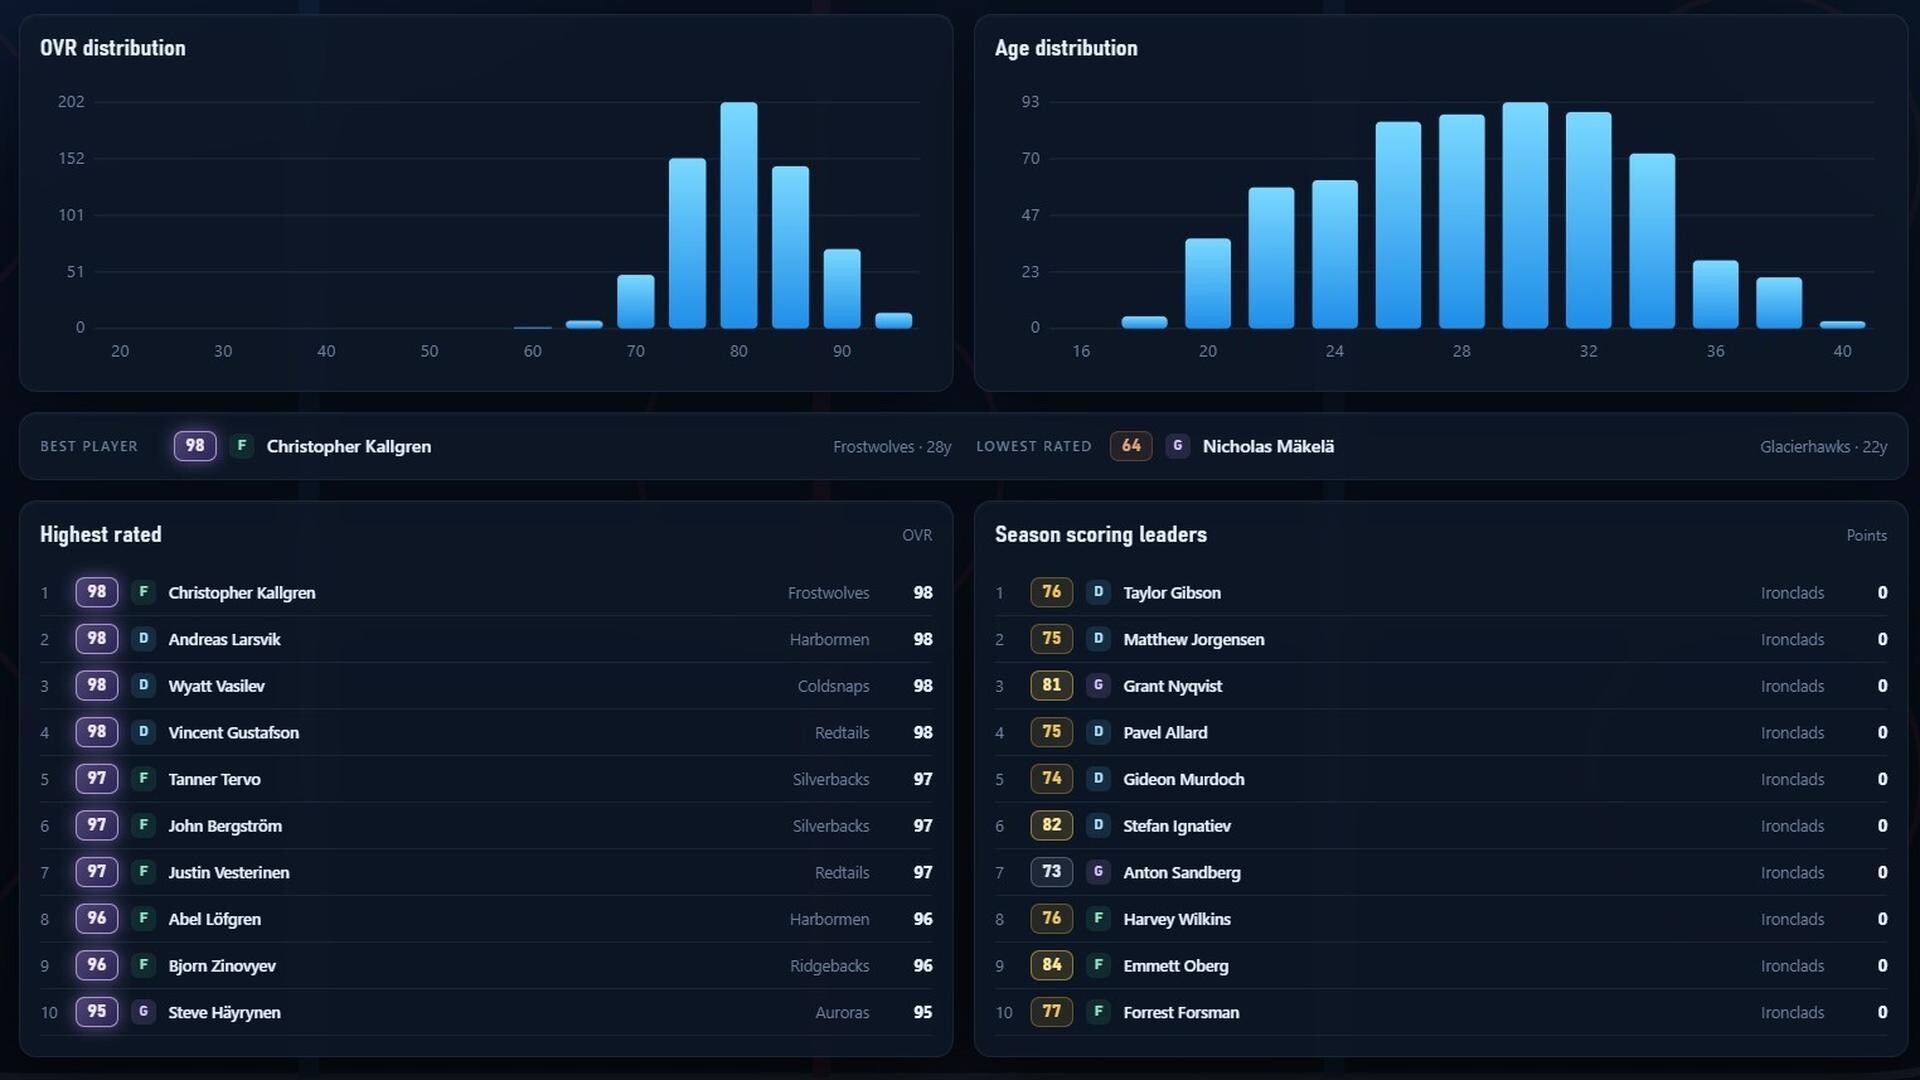Click the 82 badge beside Stefan Ignatiev
Screen dimensions: 1920x1080
(1052, 826)
